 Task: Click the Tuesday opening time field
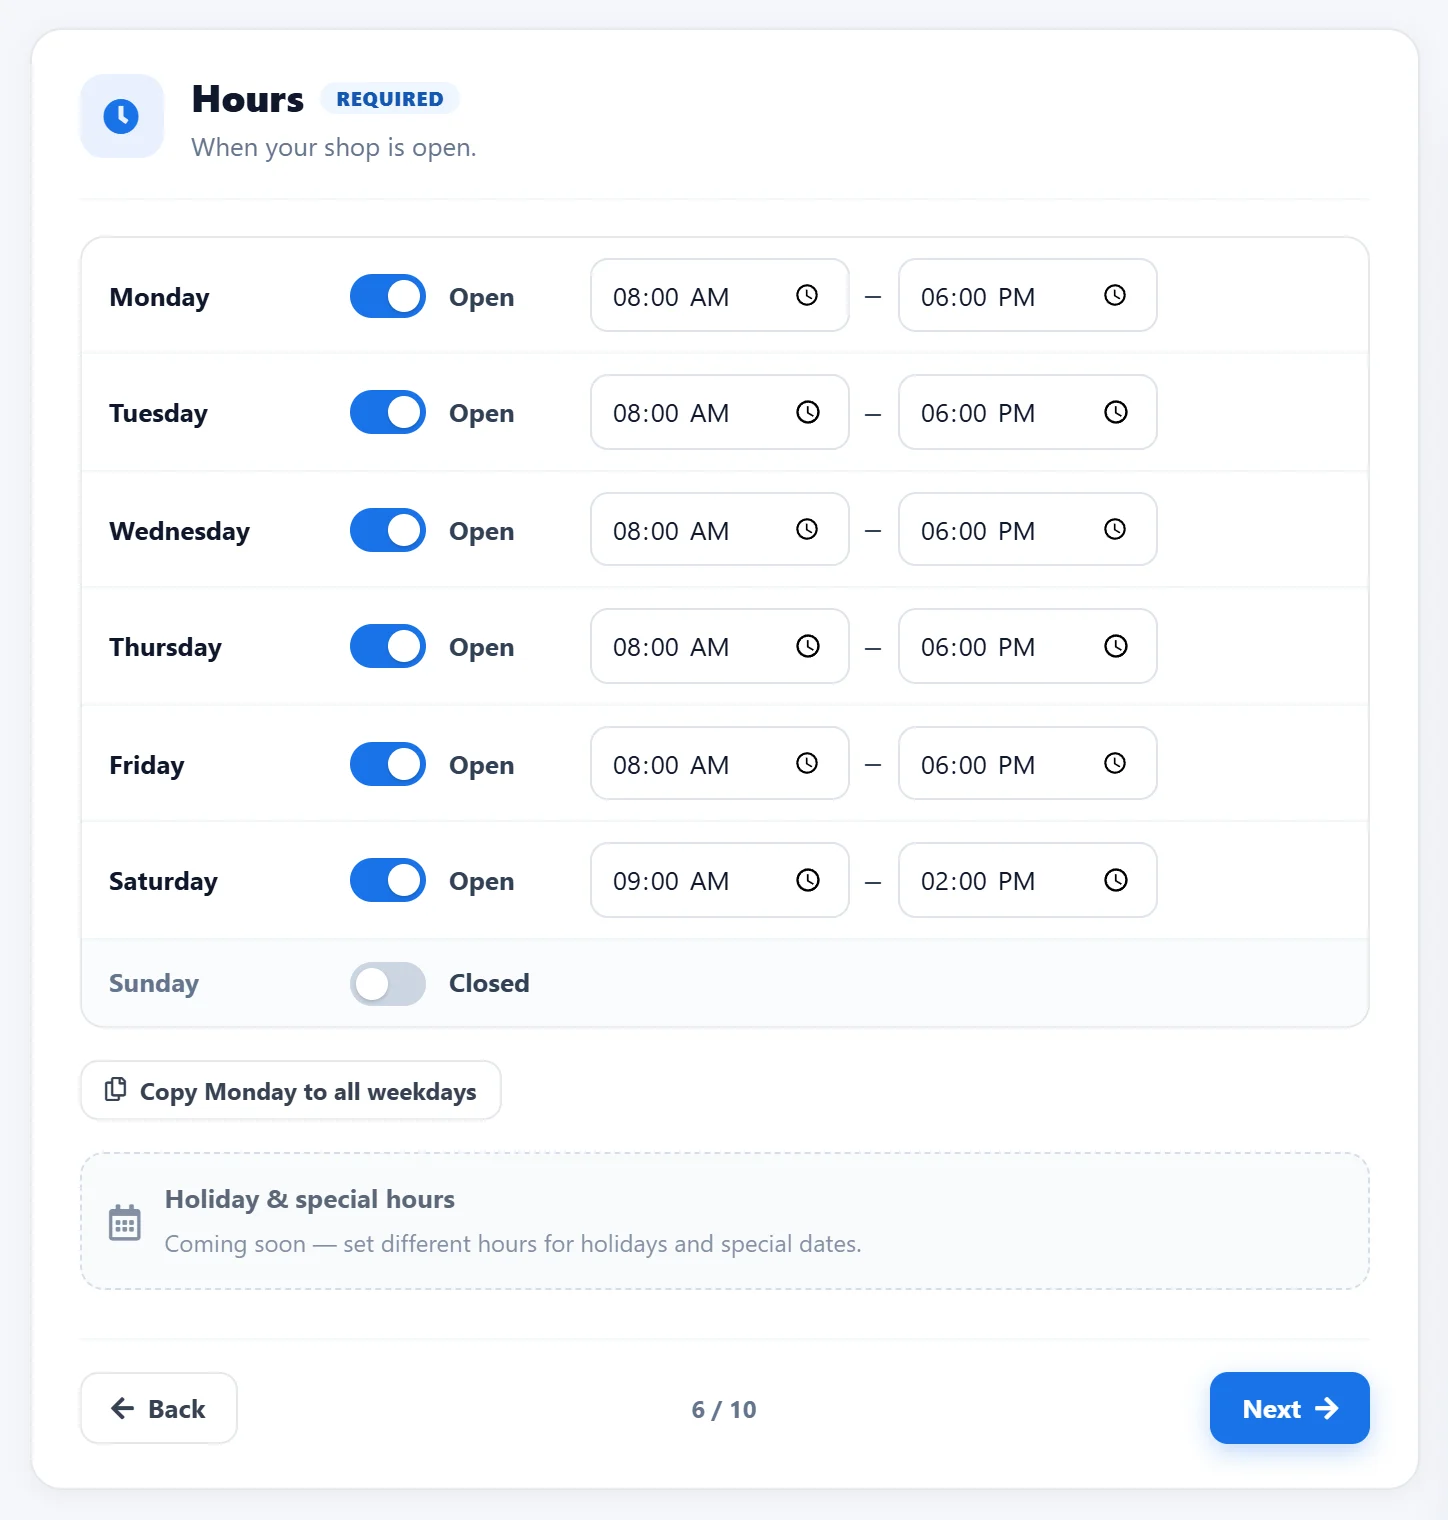(x=720, y=412)
